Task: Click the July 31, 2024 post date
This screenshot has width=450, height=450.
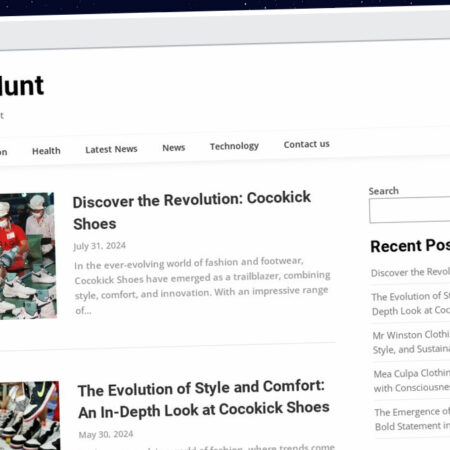Action: 99,246
